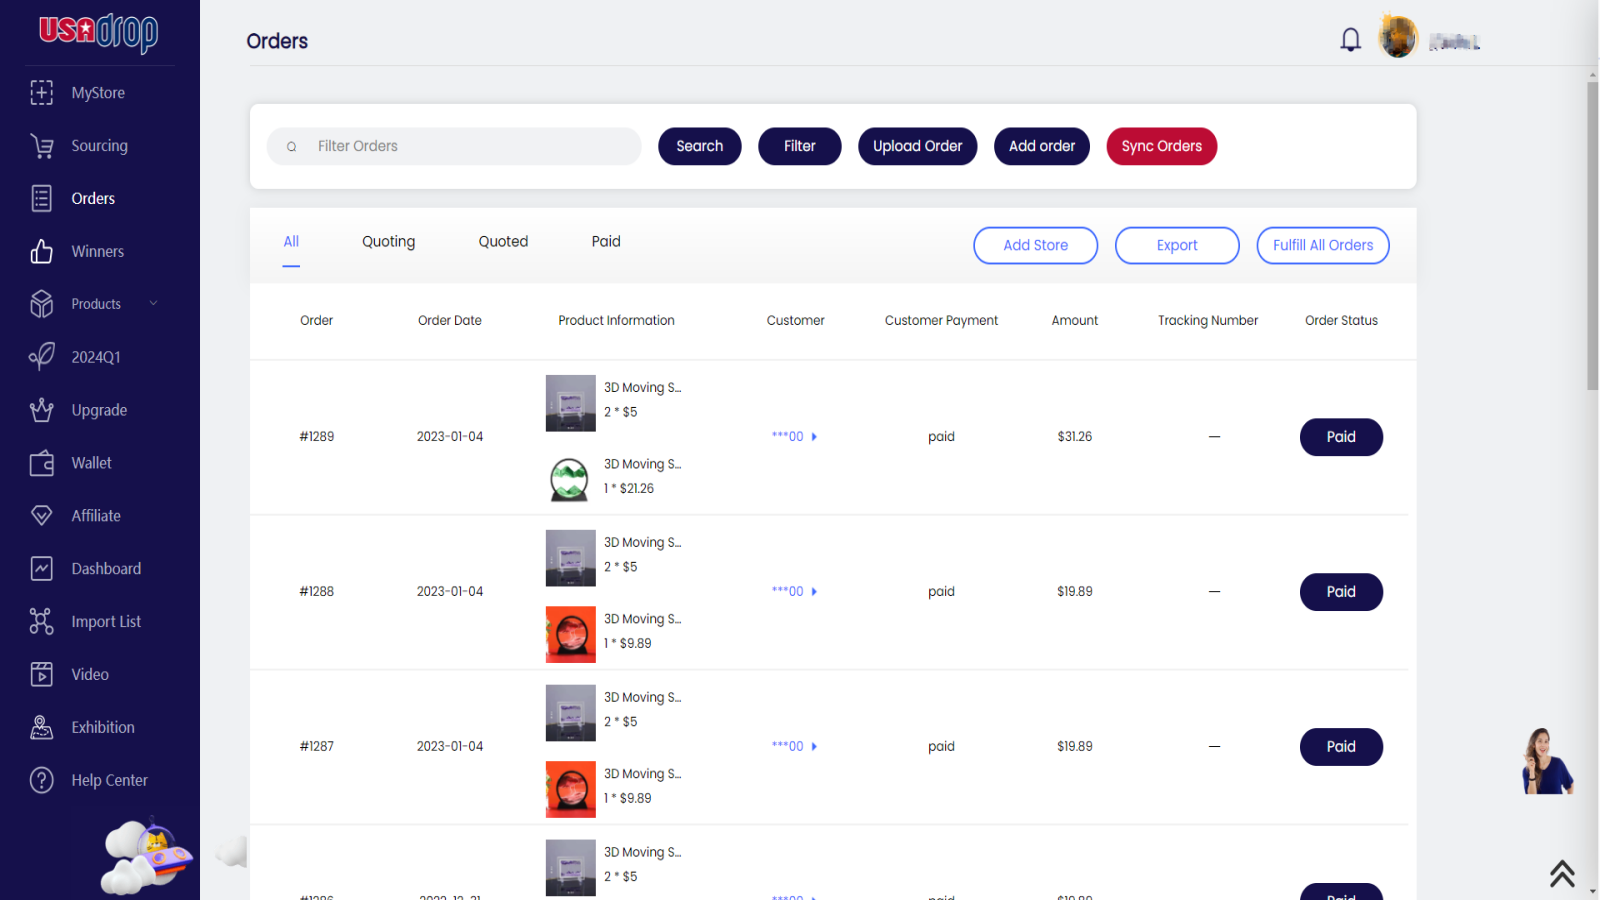Expand customer details for order #1287
Viewport: 1600px width, 900px height.
coord(814,747)
